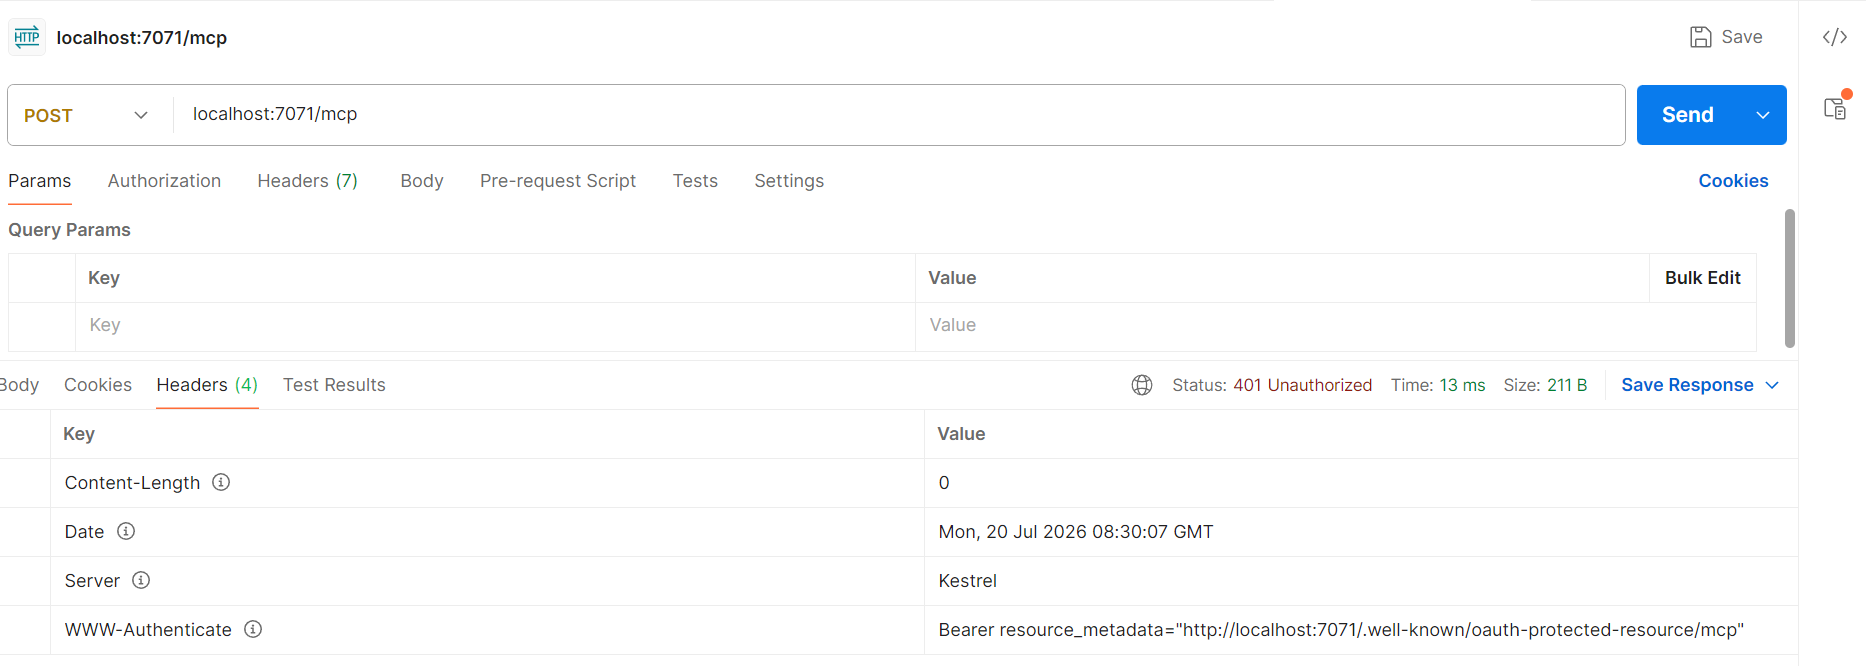Click the request URL input field
The width and height of the screenshot is (1866, 666).
tap(899, 115)
